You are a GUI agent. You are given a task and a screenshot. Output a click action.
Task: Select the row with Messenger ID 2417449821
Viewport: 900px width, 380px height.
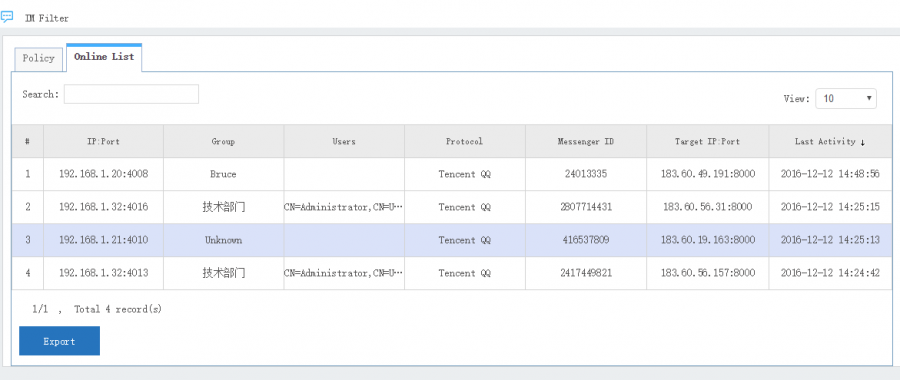452,273
